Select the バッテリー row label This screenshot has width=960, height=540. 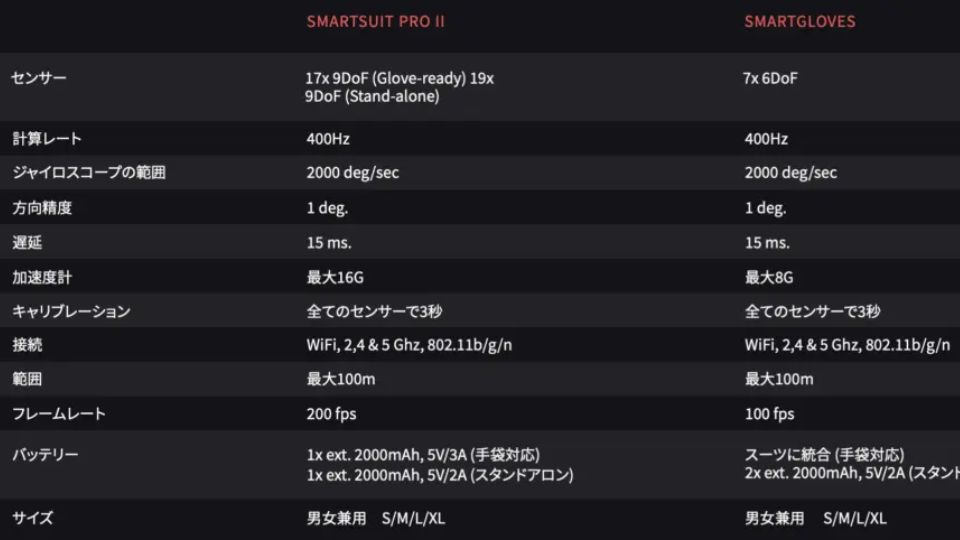pyautogui.click(x=45, y=455)
